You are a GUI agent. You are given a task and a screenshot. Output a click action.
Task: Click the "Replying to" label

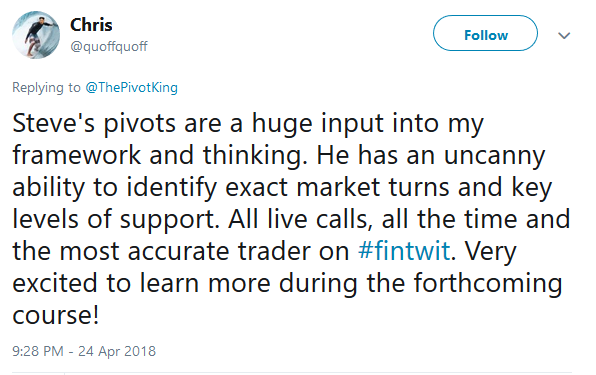(46, 88)
